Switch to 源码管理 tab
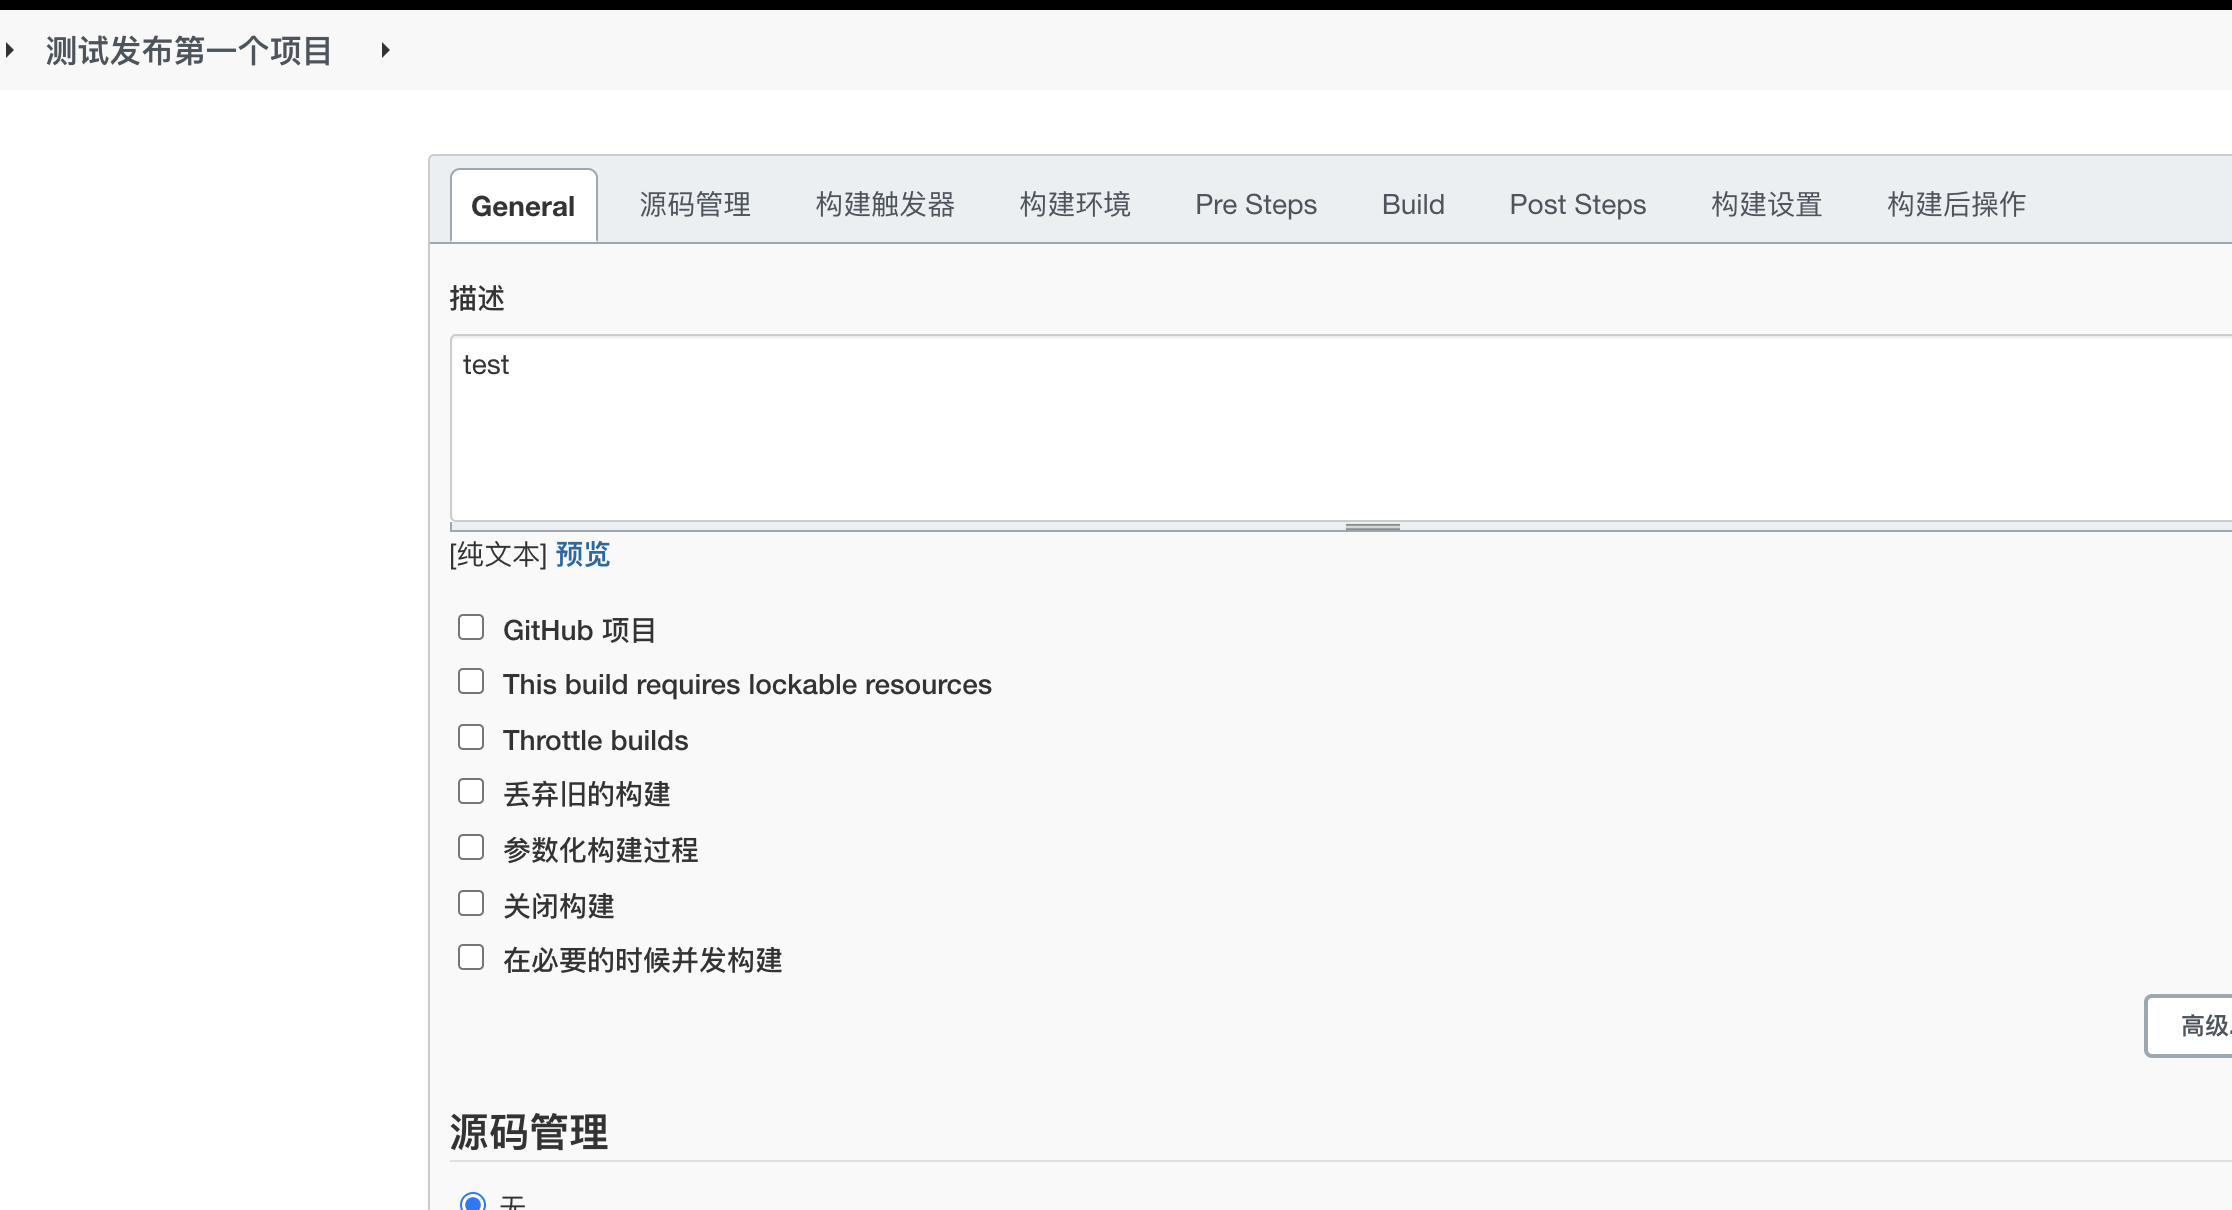2232x1210 pixels. pos(695,205)
